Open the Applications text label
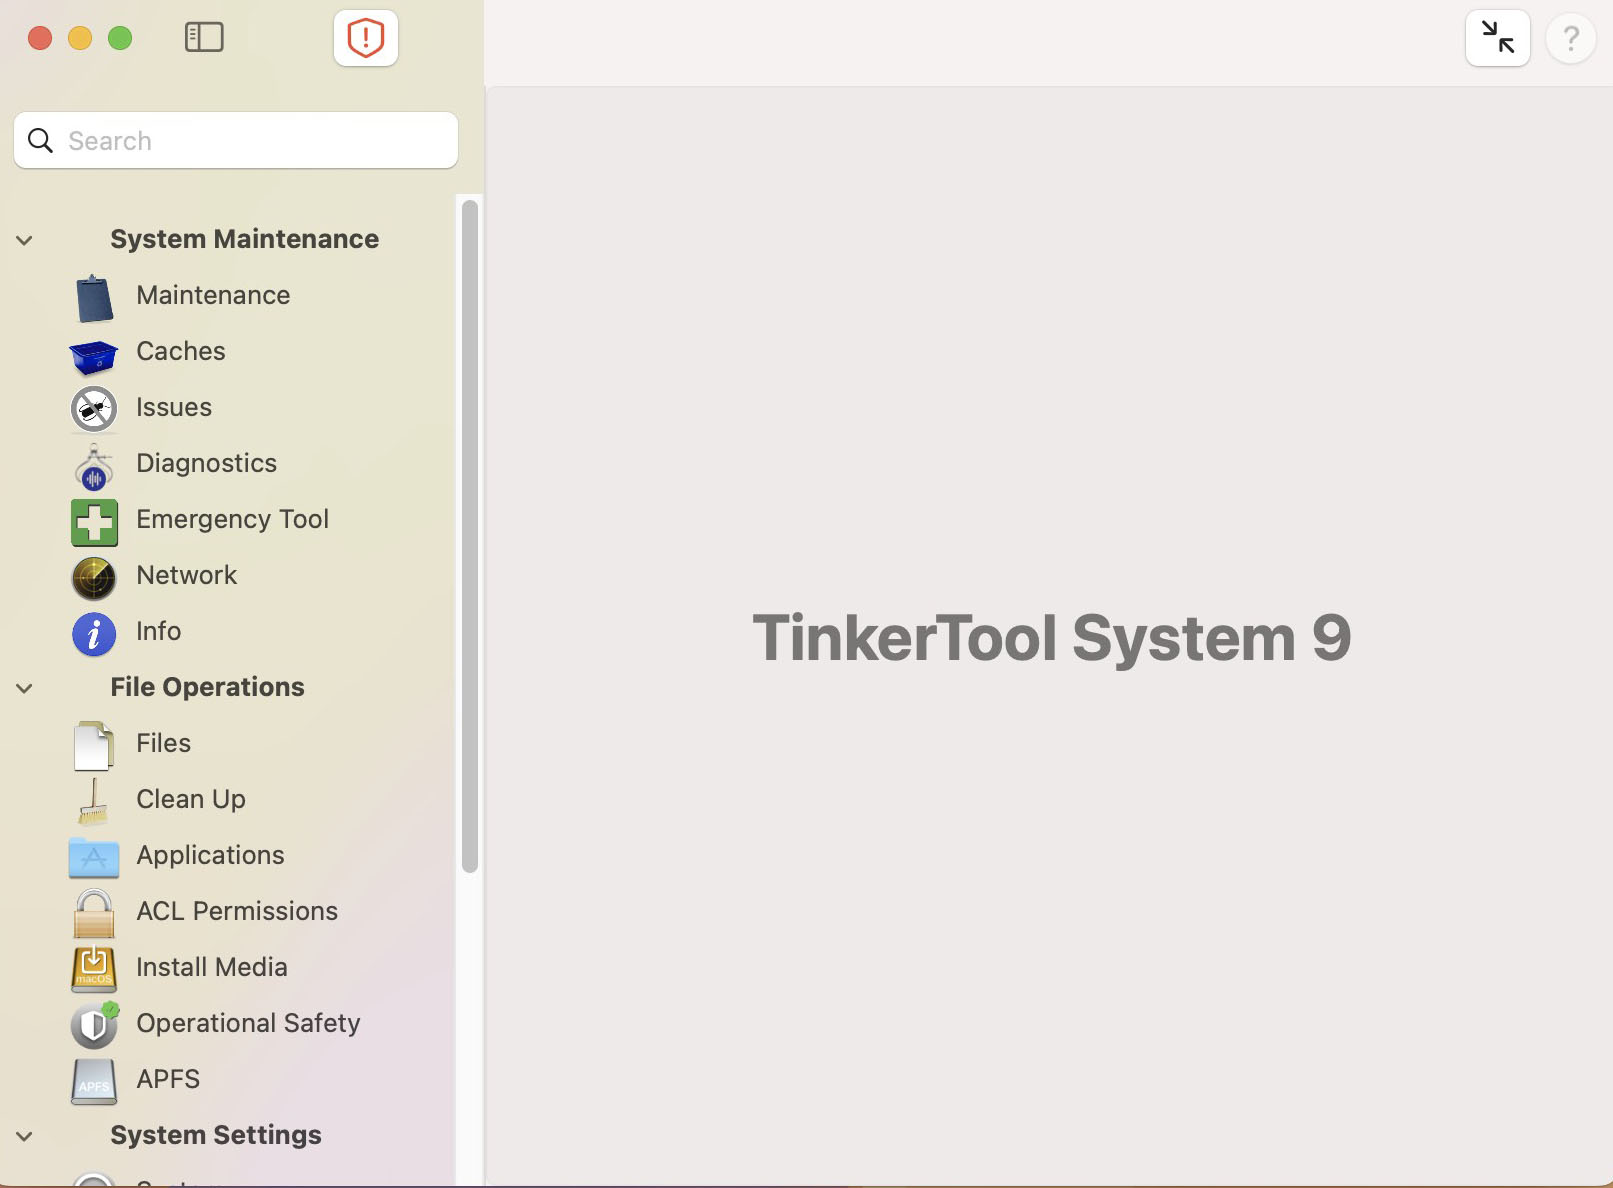The height and width of the screenshot is (1188, 1613). tap(210, 855)
